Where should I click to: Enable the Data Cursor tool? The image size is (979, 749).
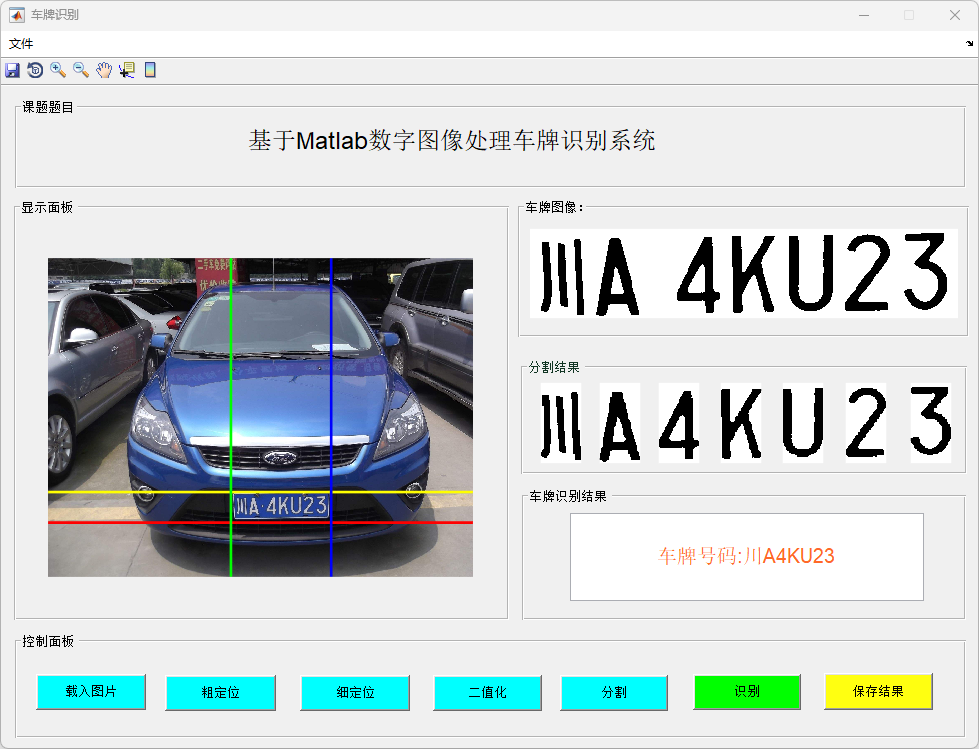(x=127, y=70)
